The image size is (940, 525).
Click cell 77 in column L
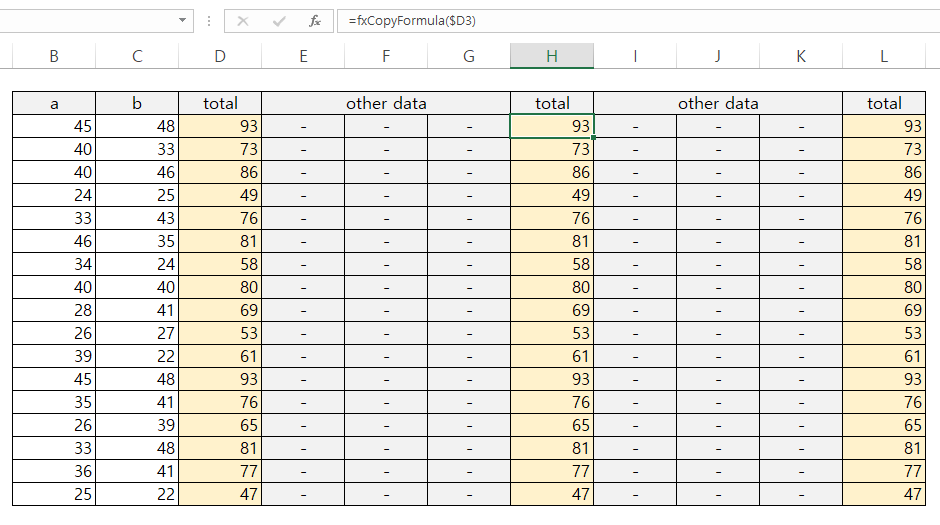point(884,472)
